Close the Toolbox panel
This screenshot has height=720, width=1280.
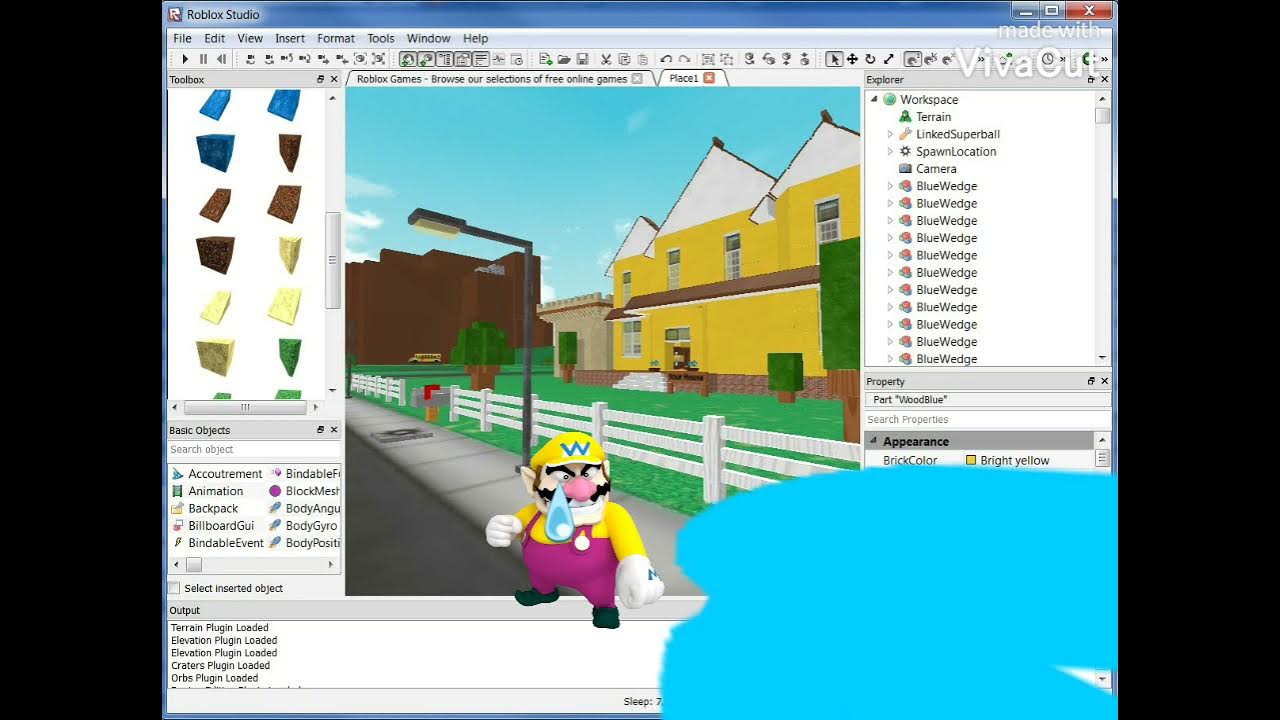(334, 79)
